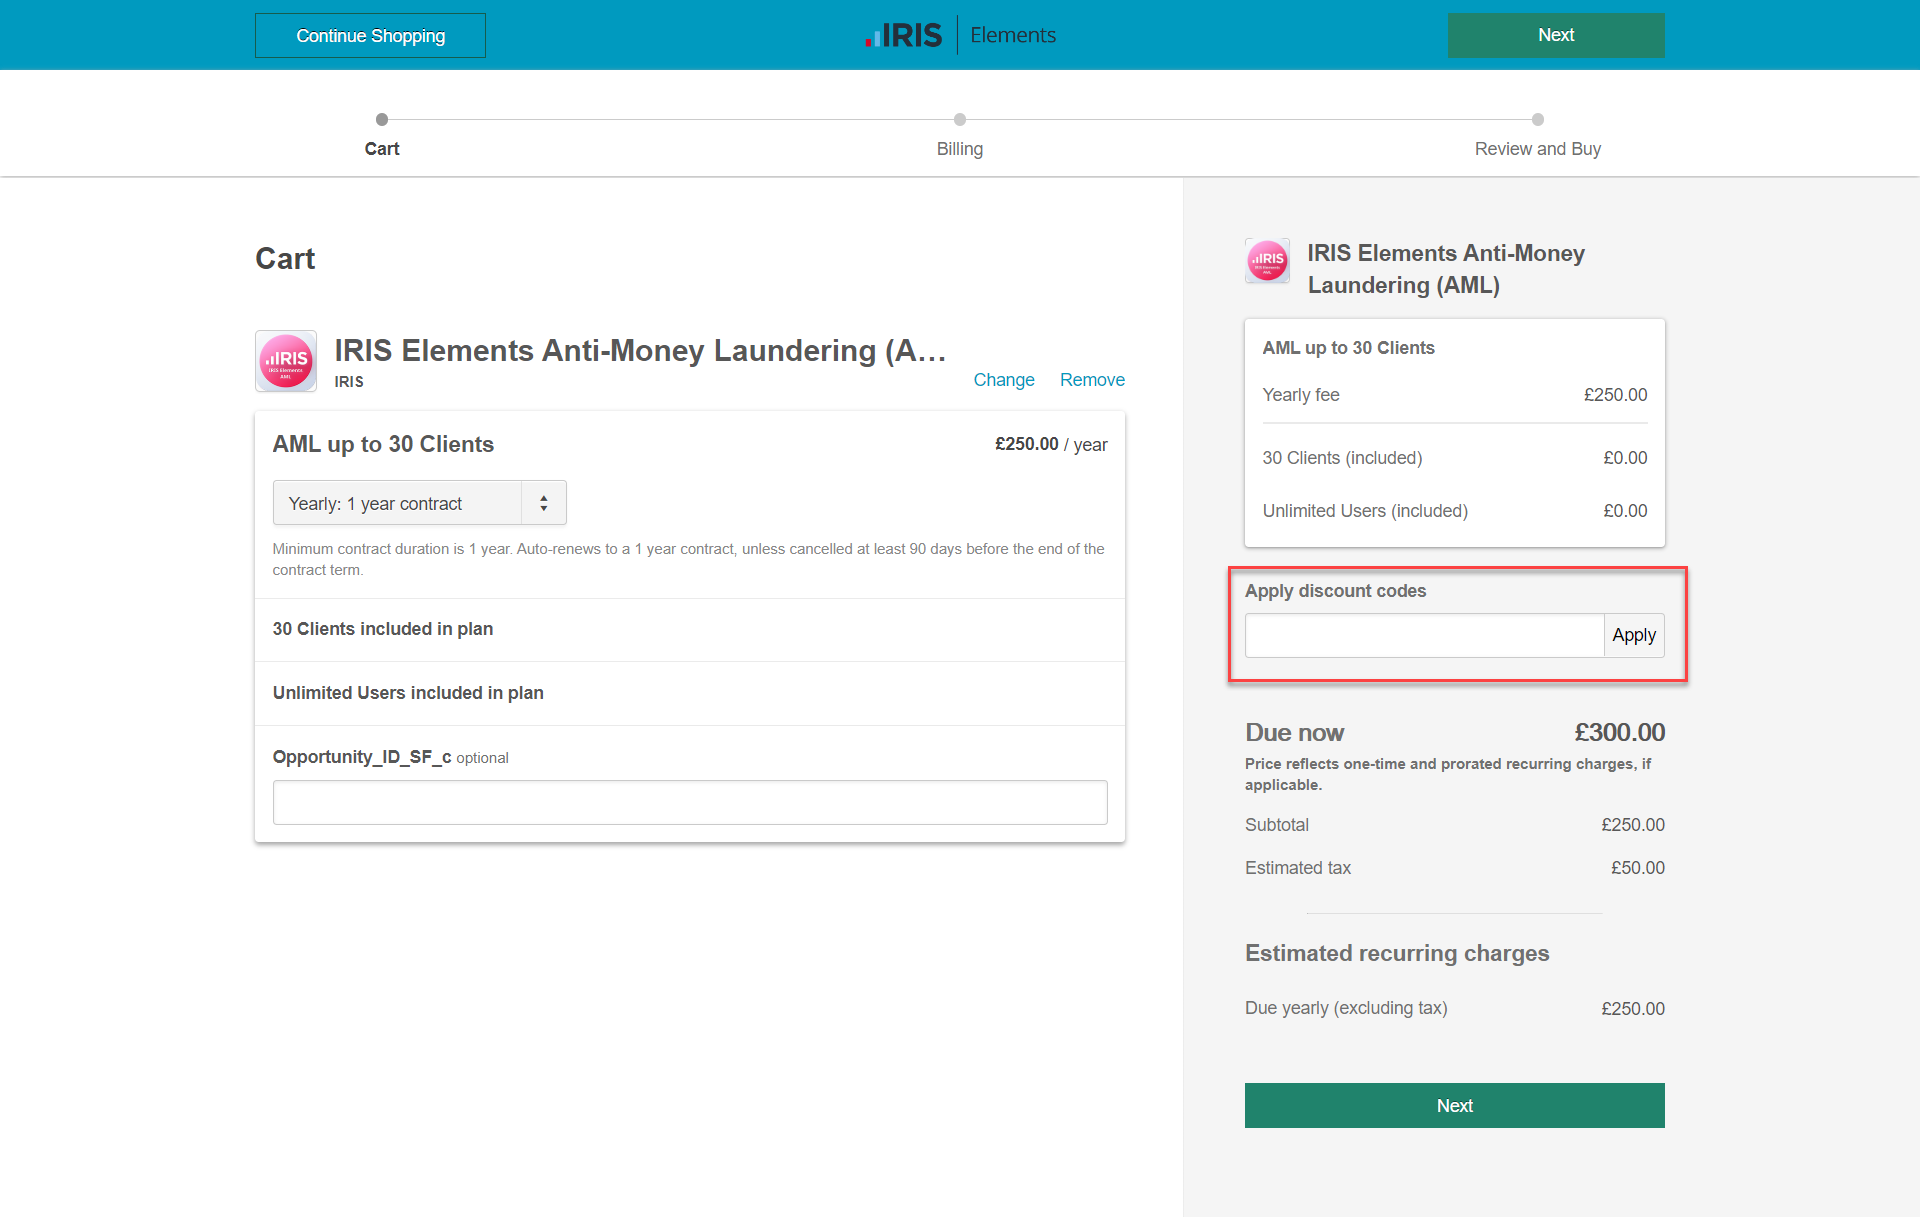Click the Continue Shopping button

[370, 35]
